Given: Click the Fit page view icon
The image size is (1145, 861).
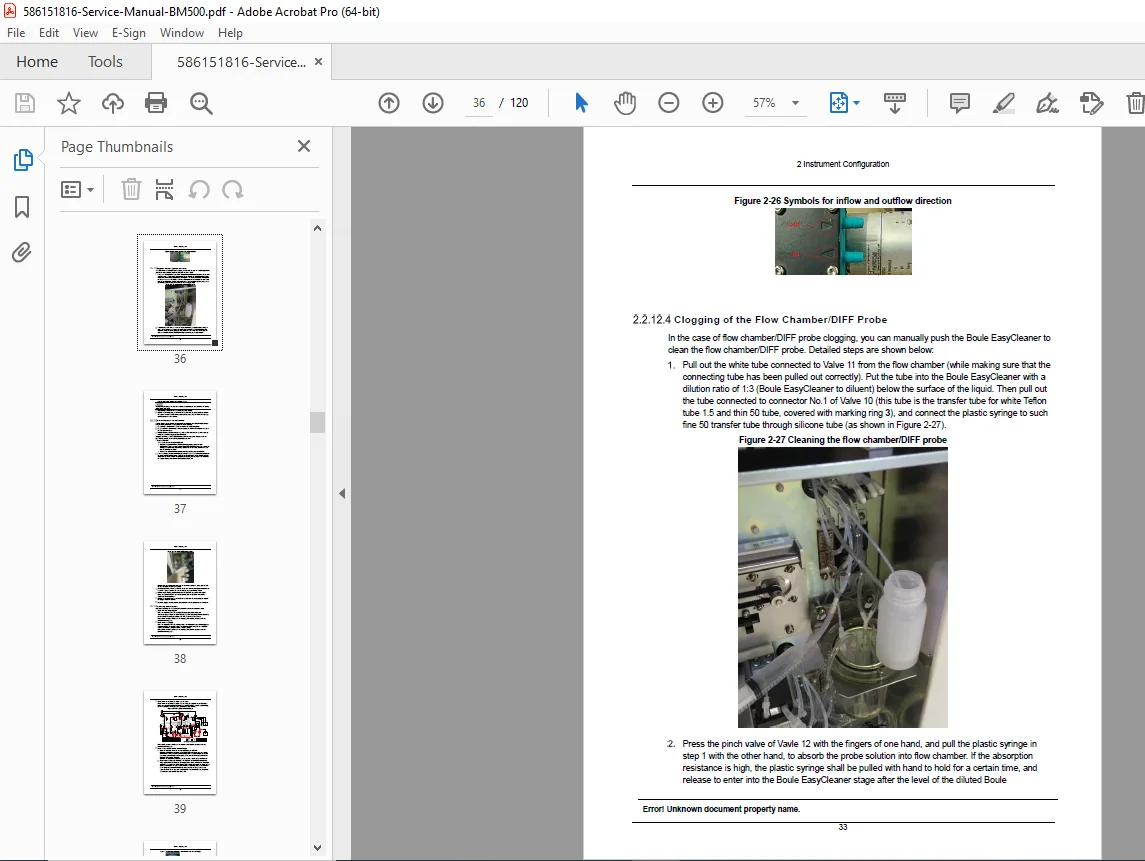Looking at the screenshot, I should point(838,103).
